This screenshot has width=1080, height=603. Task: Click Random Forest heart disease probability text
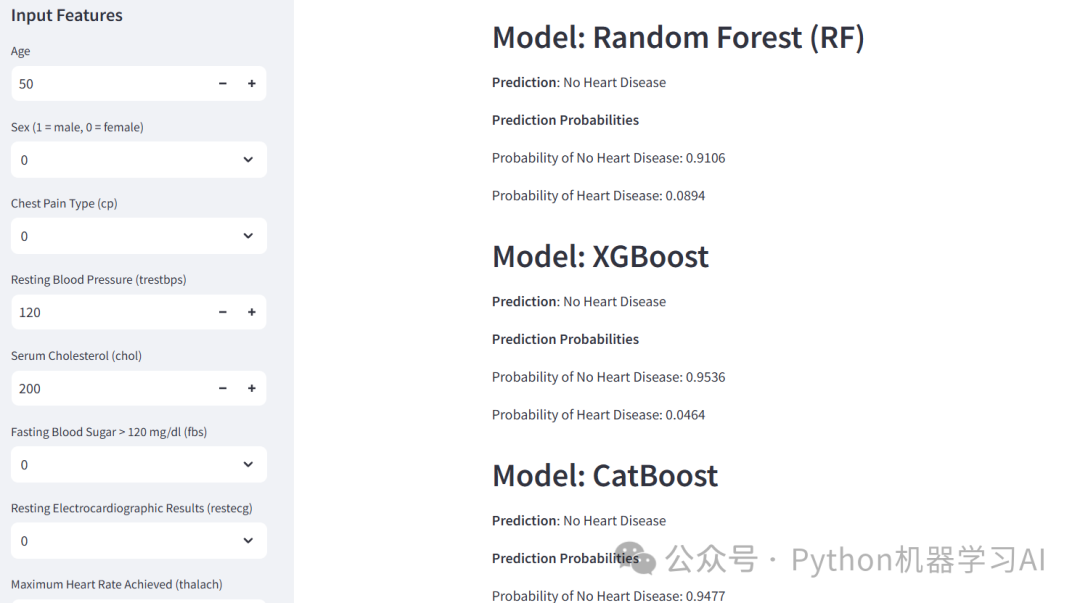point(598,196)
